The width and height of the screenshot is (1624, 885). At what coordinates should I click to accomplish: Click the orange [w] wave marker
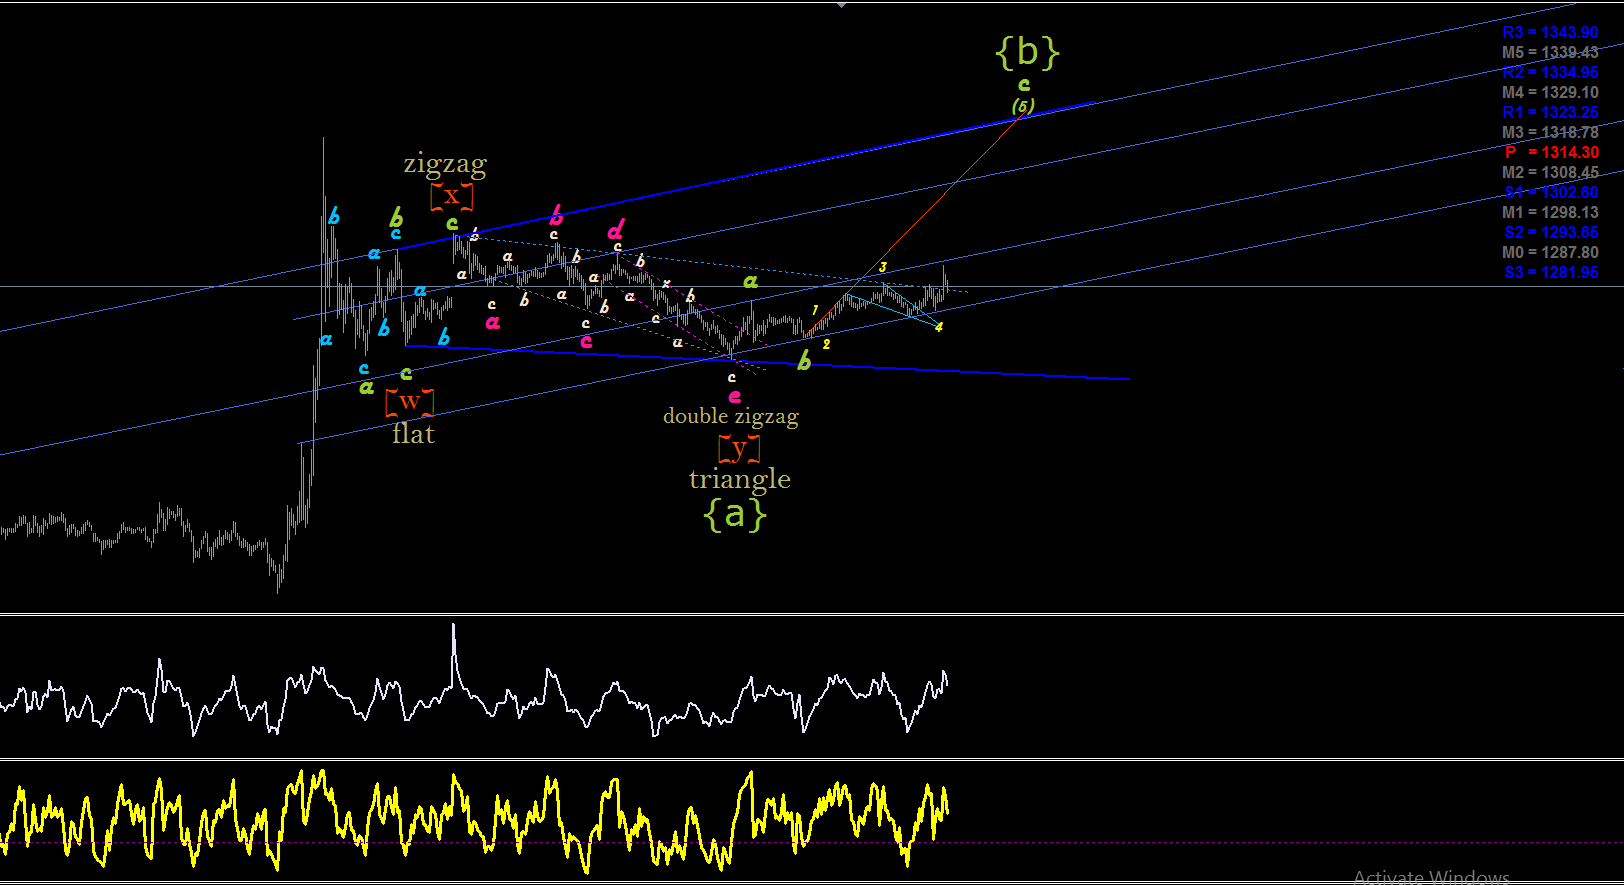410,402
